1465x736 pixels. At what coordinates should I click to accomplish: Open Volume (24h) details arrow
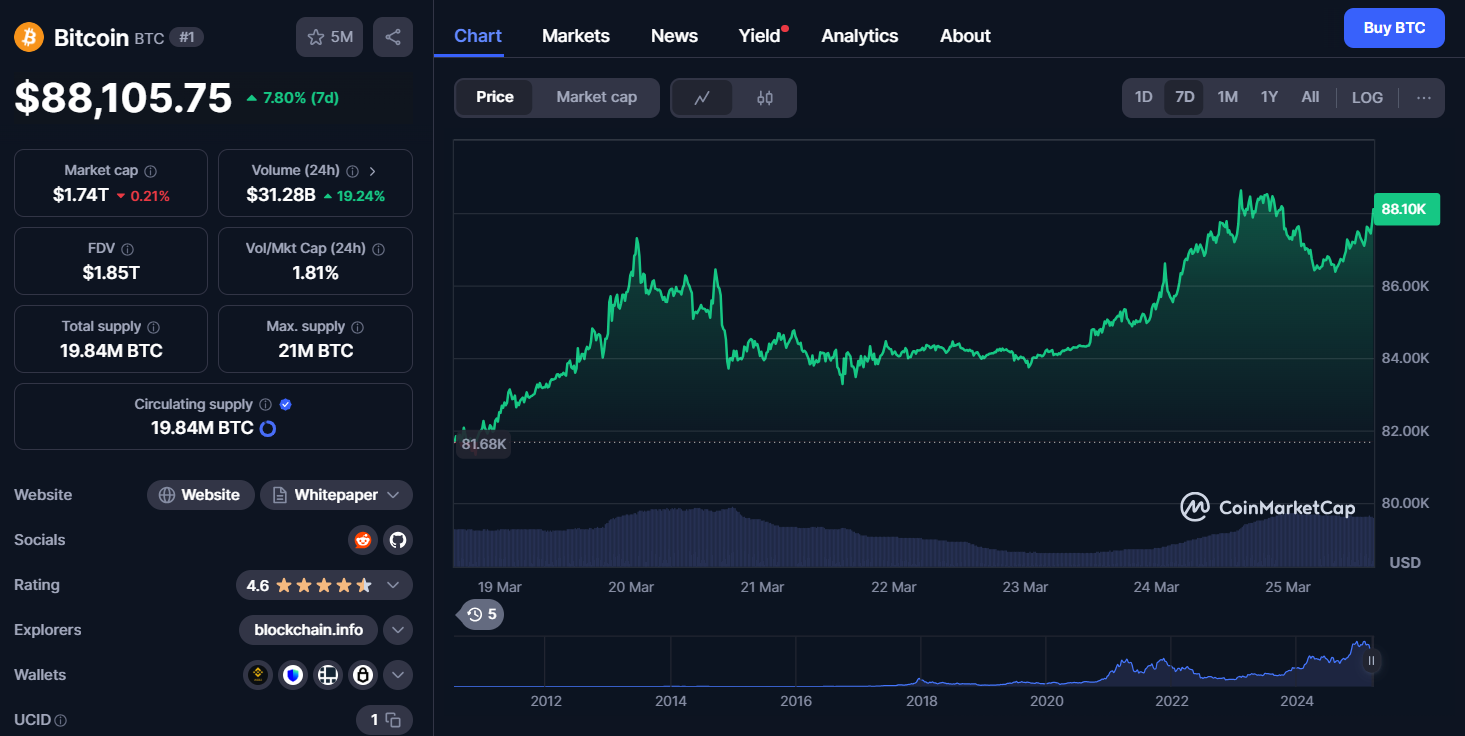coord(373,171)
